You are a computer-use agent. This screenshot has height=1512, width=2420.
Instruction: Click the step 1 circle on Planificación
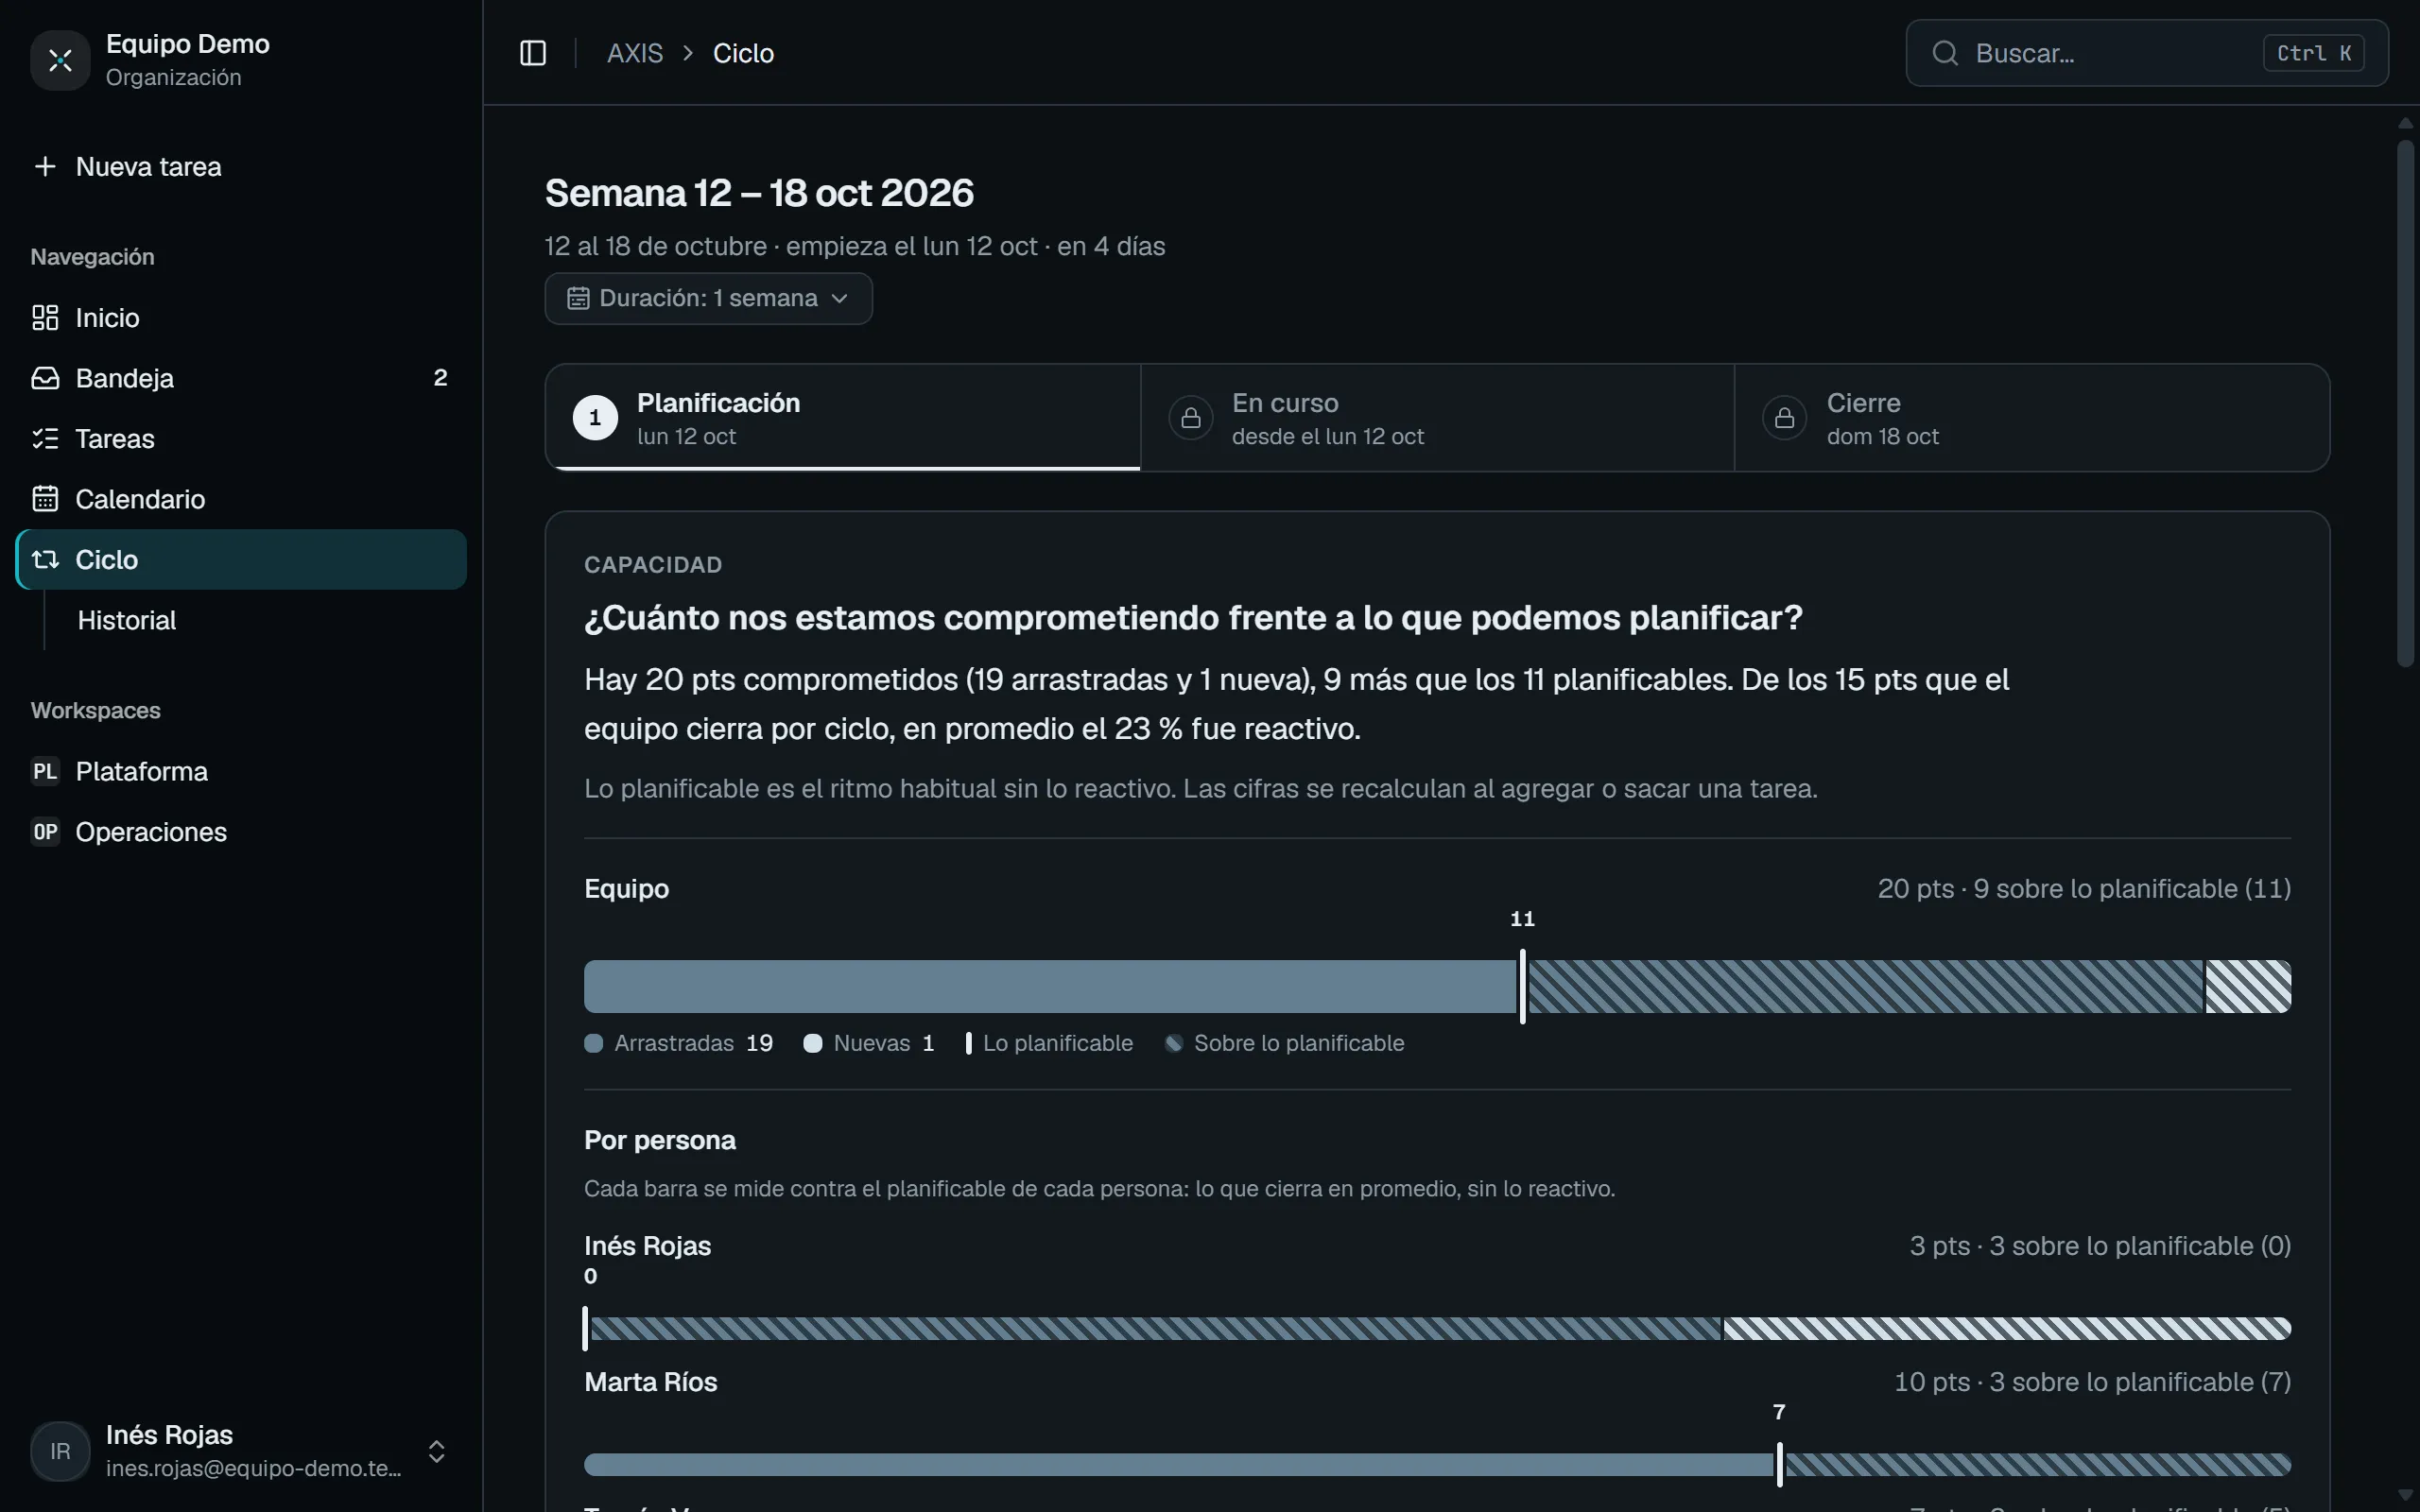coord(595,418)
